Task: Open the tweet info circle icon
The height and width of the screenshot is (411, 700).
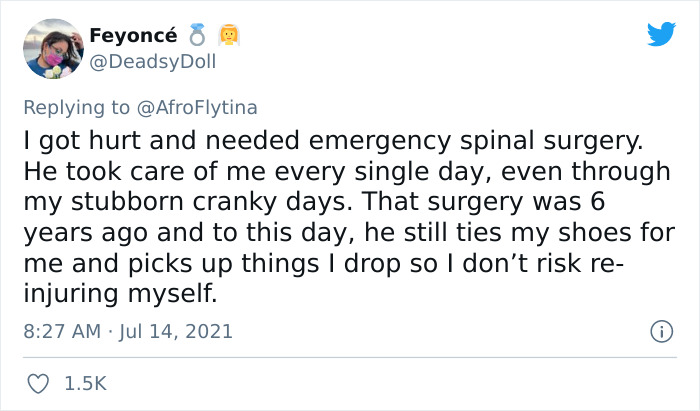Action: click(660, 330)
